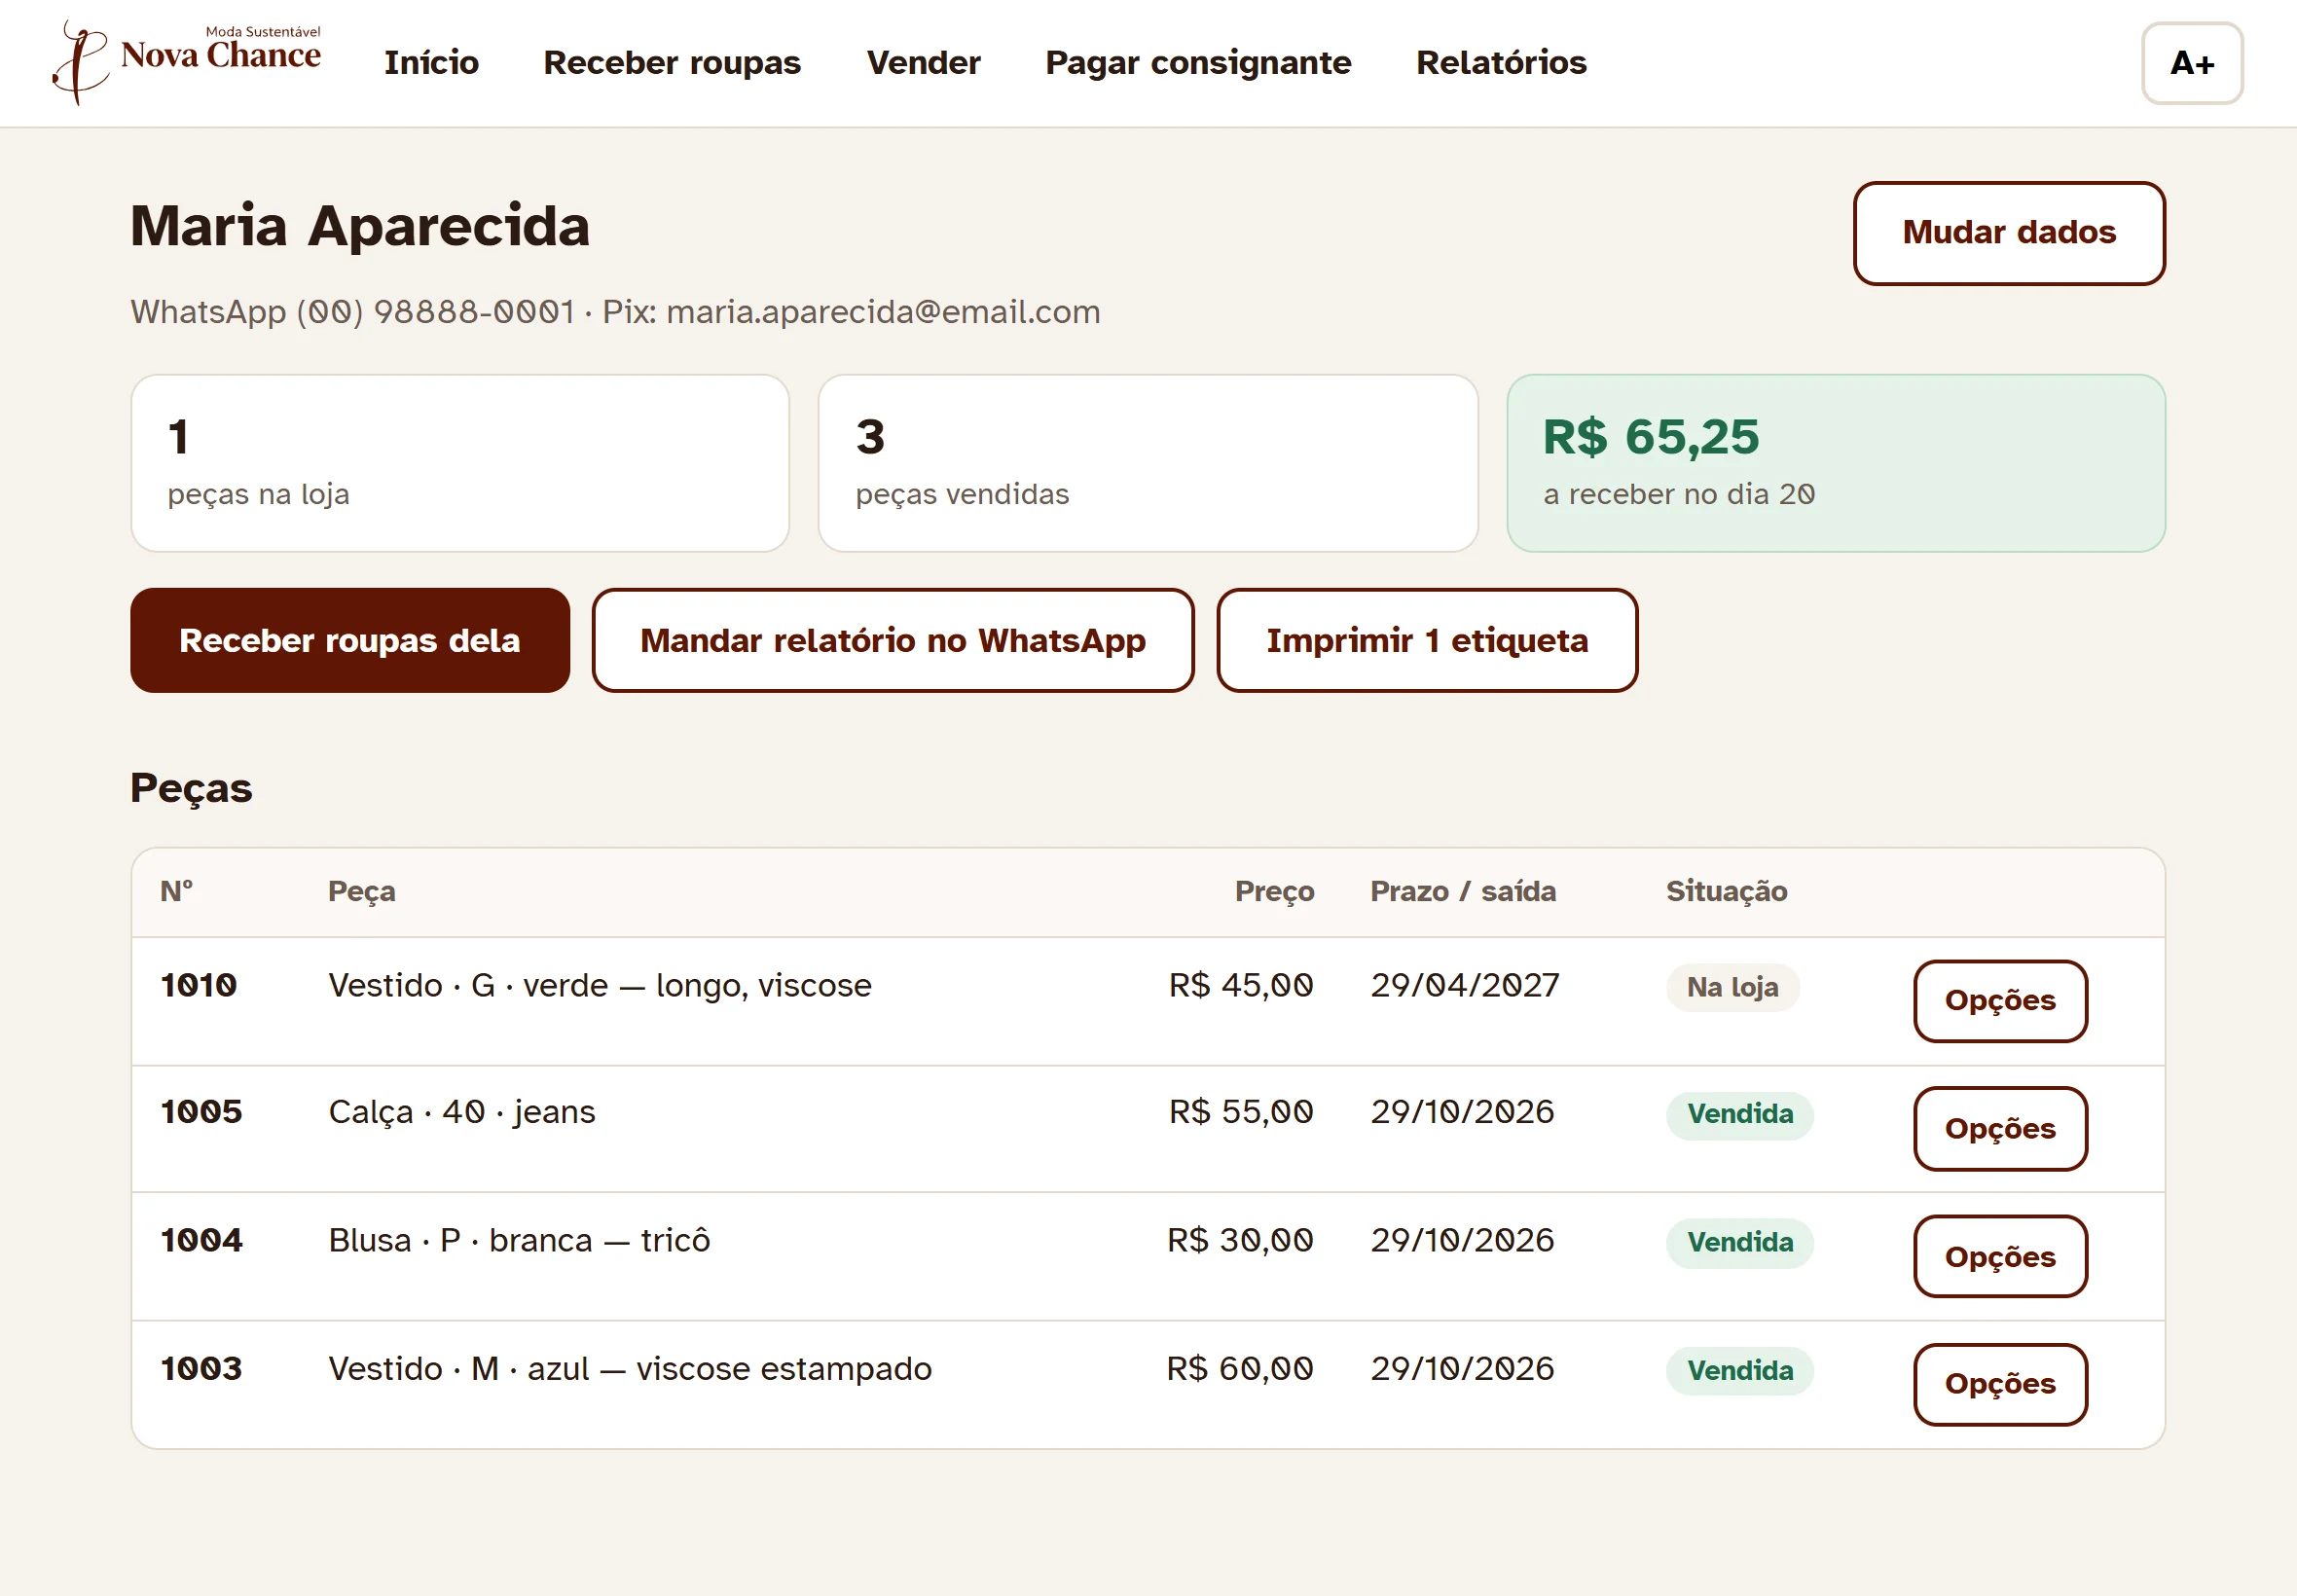Click the Peça column header
This screenshot has height=1596, width=2297.
[x=361, y=891]
